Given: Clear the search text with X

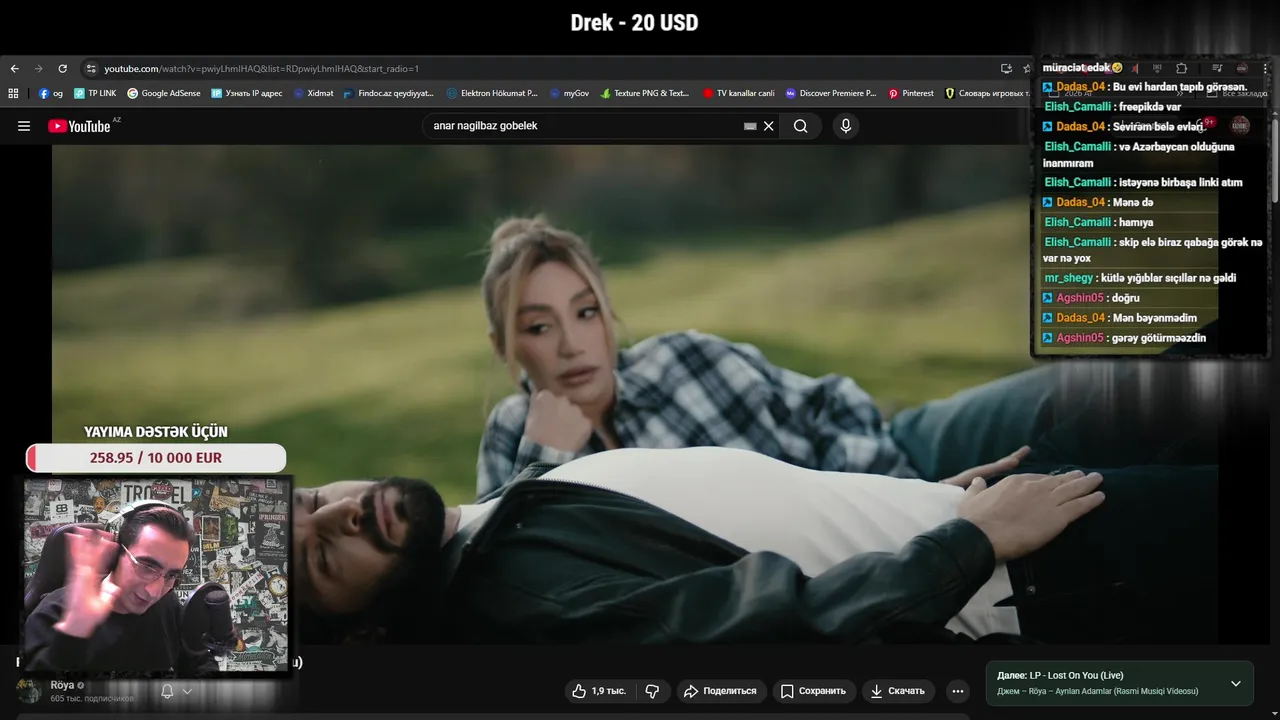Looking at the screenshot, I should coord(769,126).
